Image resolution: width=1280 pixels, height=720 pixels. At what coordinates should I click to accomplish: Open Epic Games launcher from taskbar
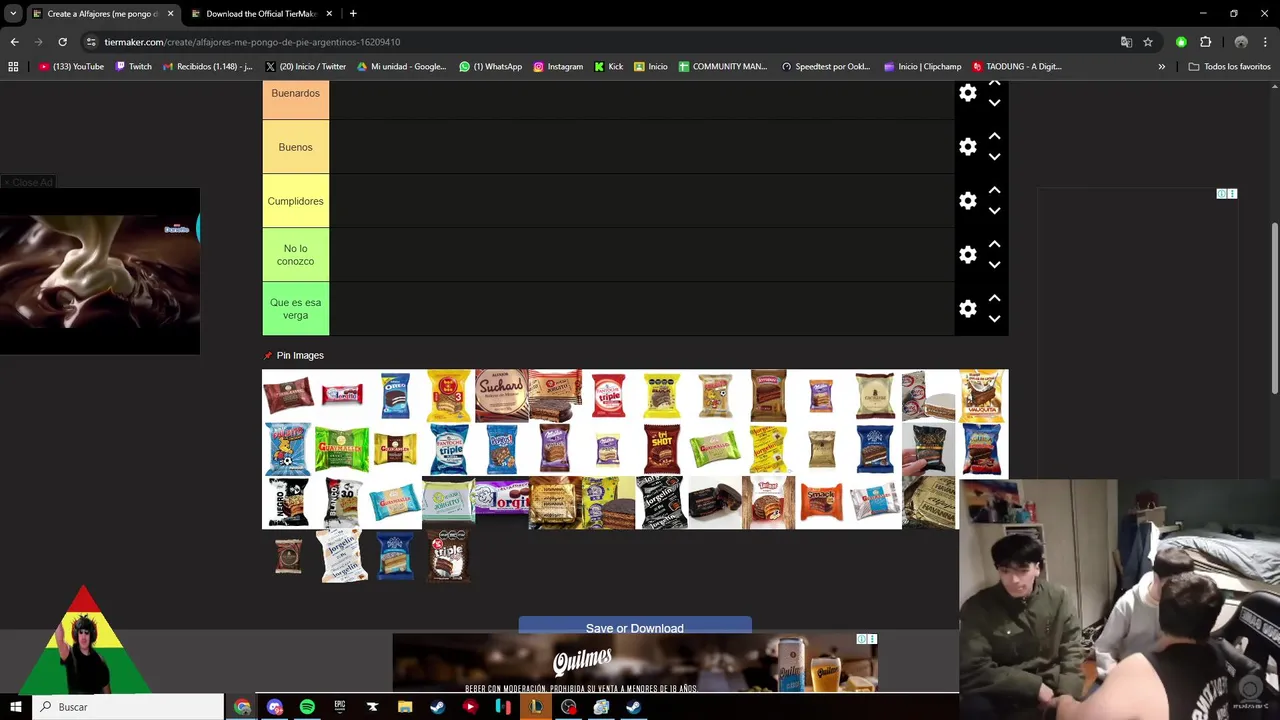point(340,707)
